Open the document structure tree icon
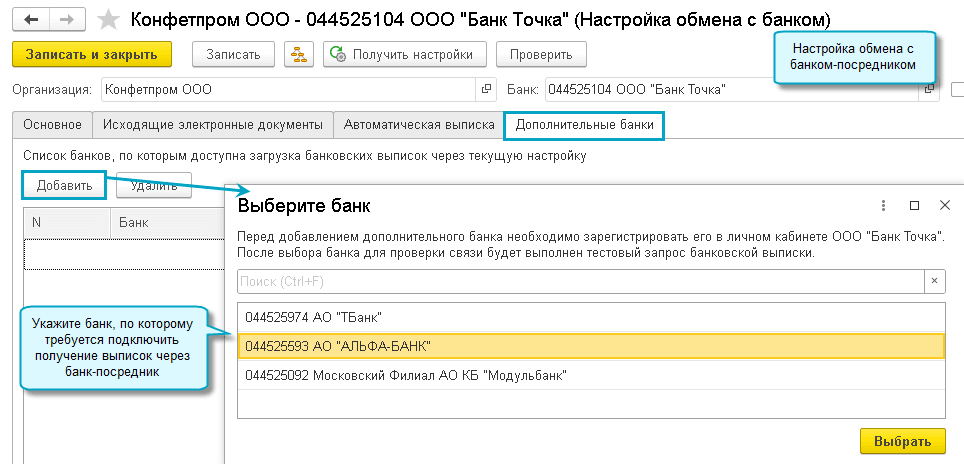Image resolution: width=964 pixels, height=464 pixels. (x=299, y=54)
